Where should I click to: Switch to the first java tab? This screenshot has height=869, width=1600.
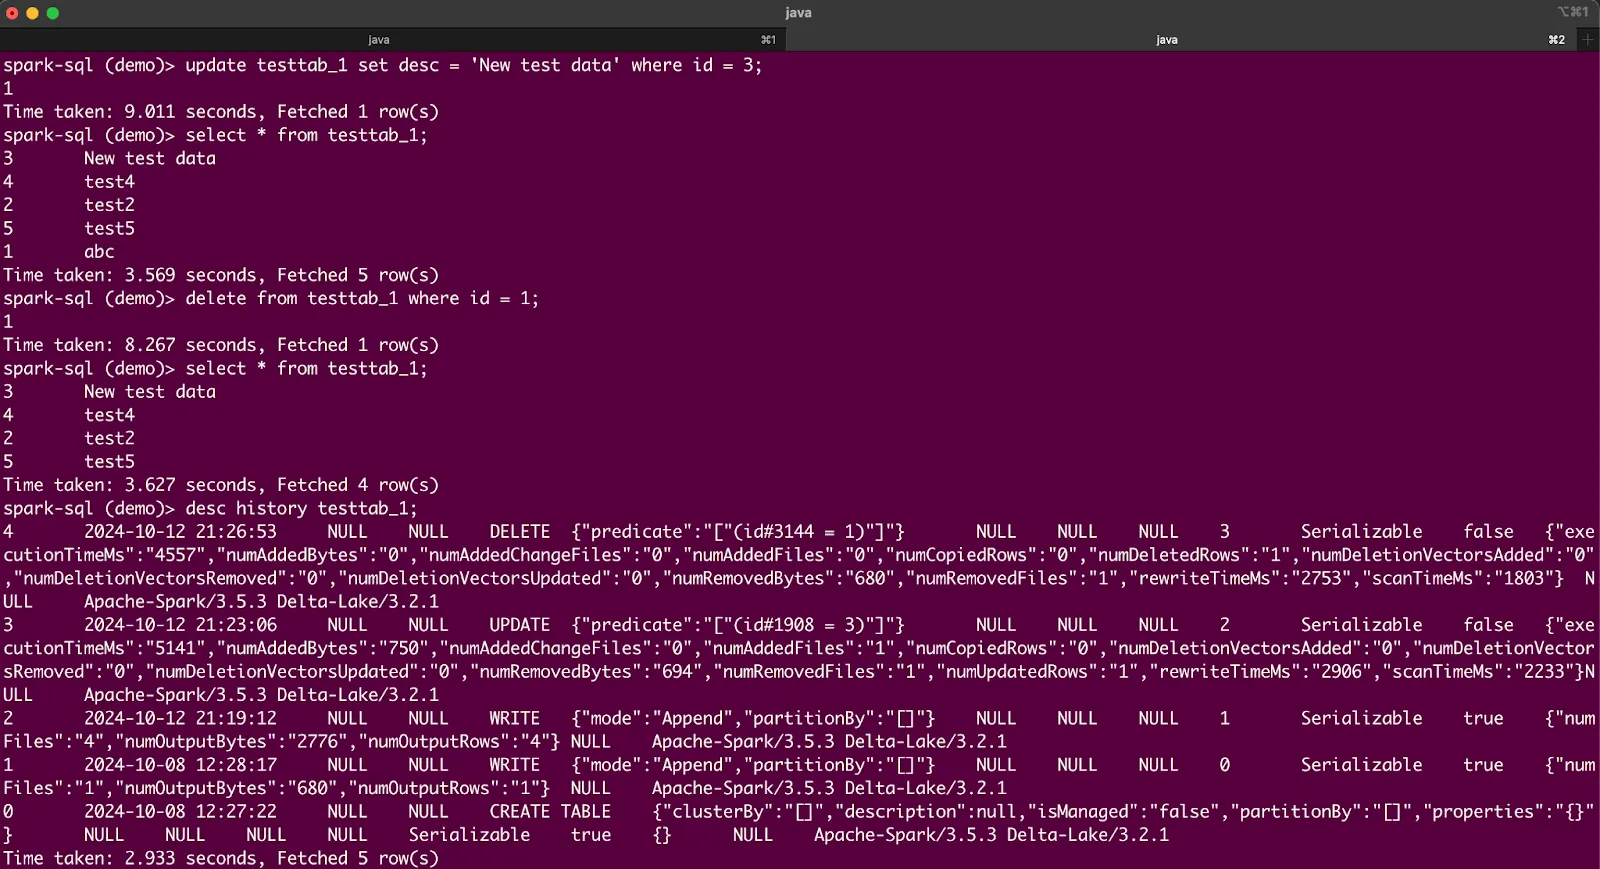pos(379,40)
